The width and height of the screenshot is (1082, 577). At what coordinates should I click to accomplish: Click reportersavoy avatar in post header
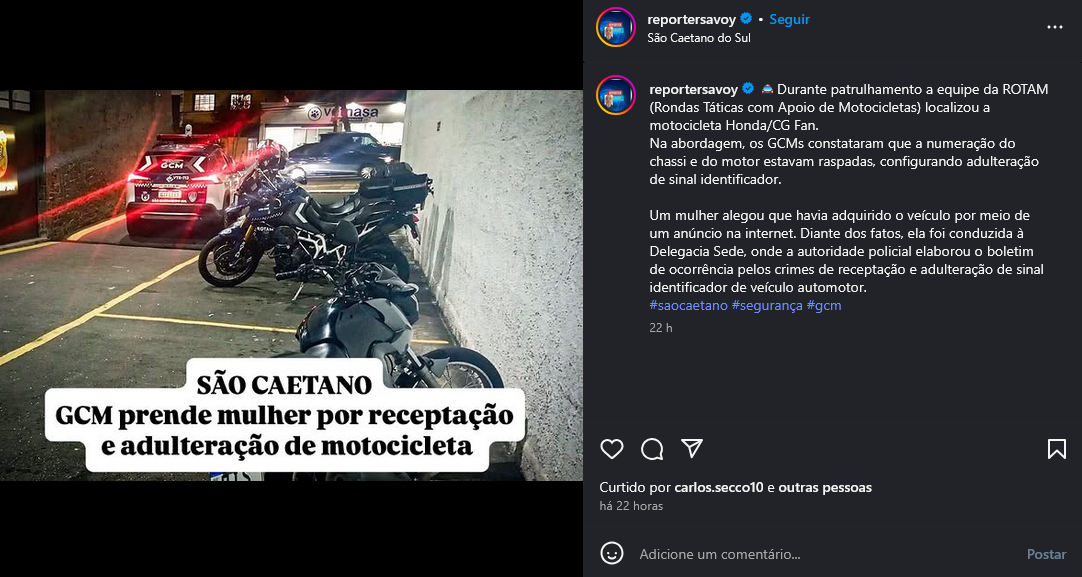tap(616, 28)
